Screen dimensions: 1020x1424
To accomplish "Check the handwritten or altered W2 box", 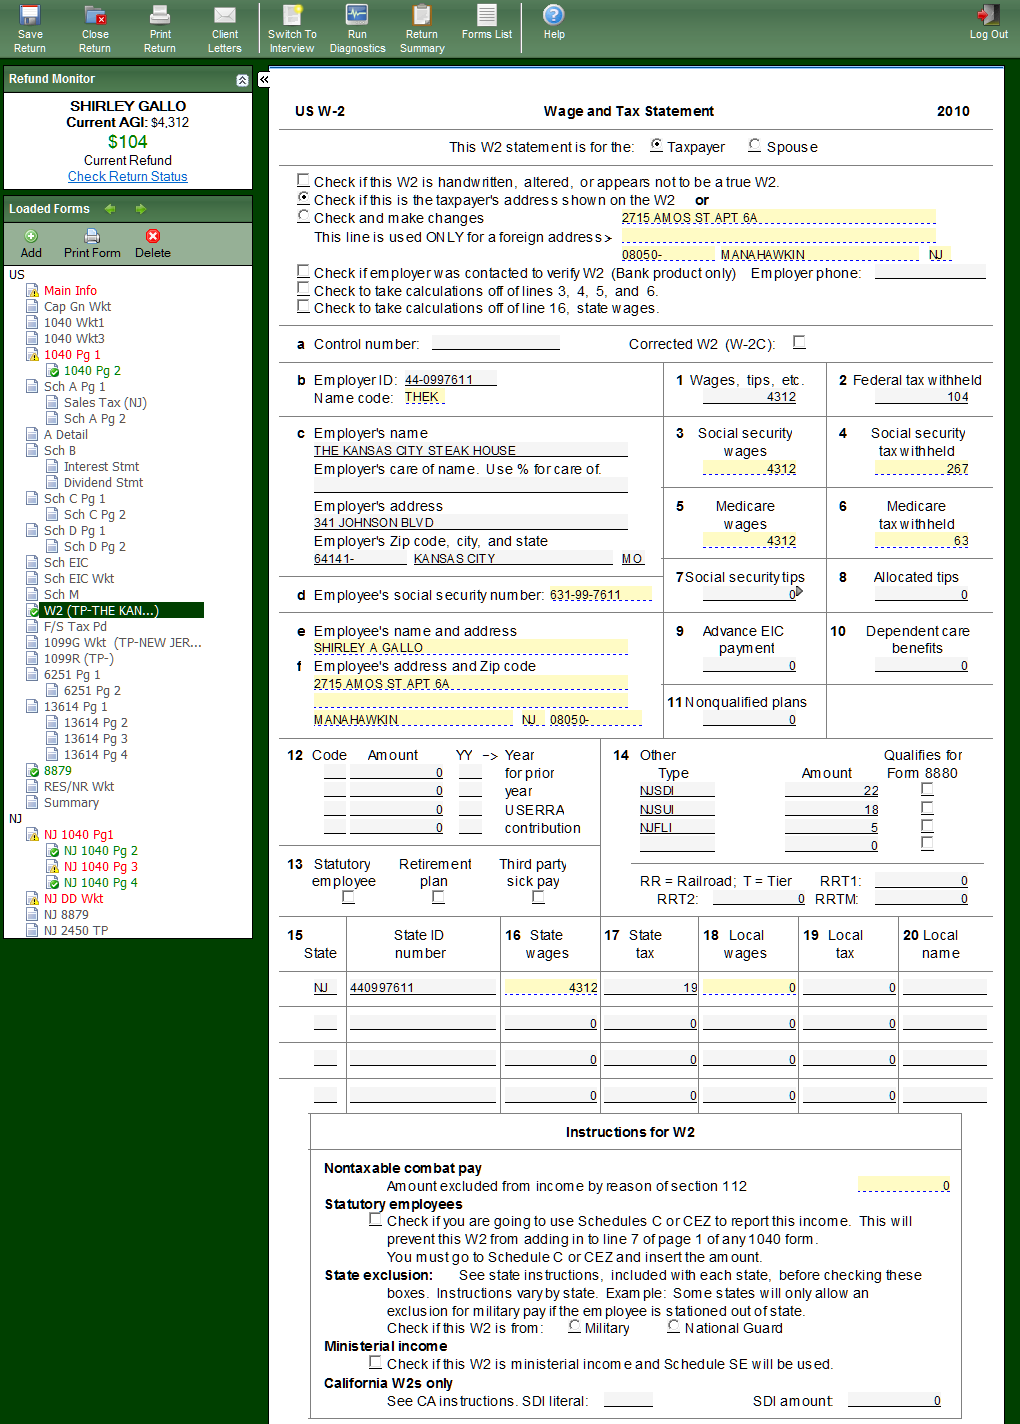I will coord(303,181).
